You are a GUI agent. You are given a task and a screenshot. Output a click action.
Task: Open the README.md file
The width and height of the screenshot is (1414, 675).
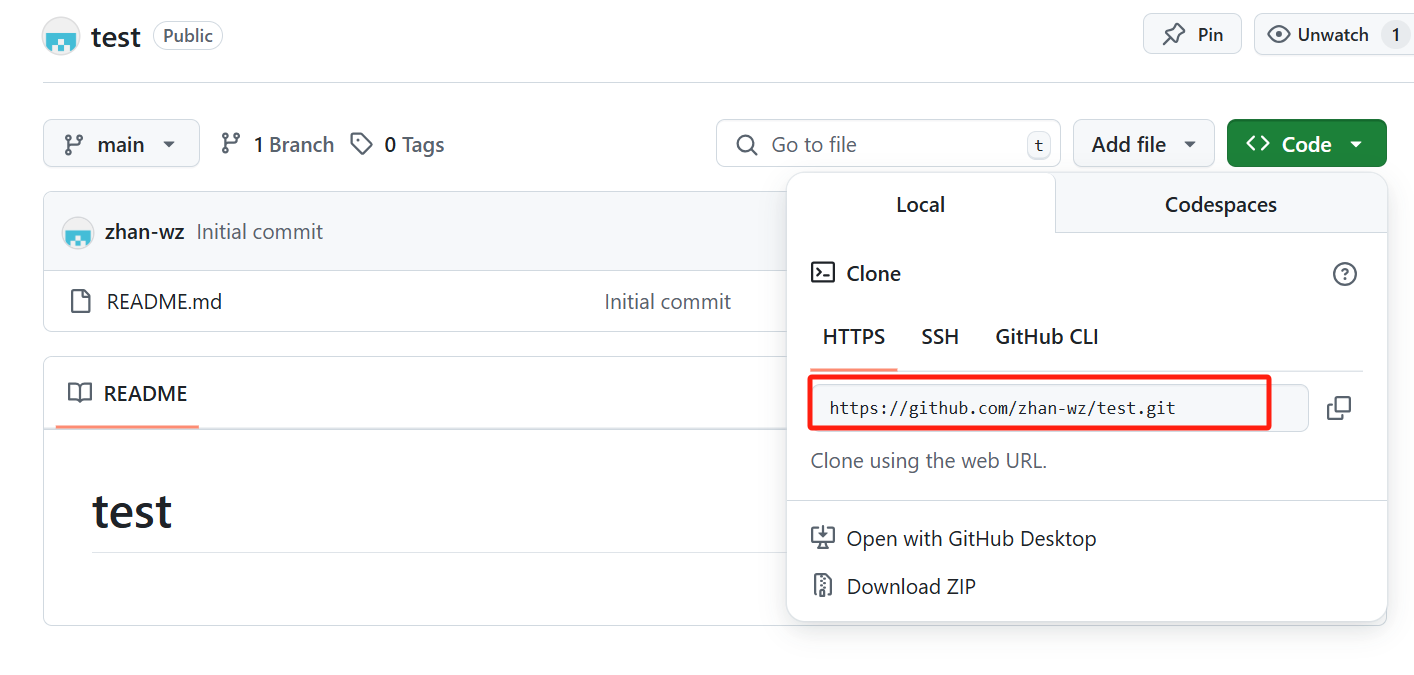coord(164,301)
